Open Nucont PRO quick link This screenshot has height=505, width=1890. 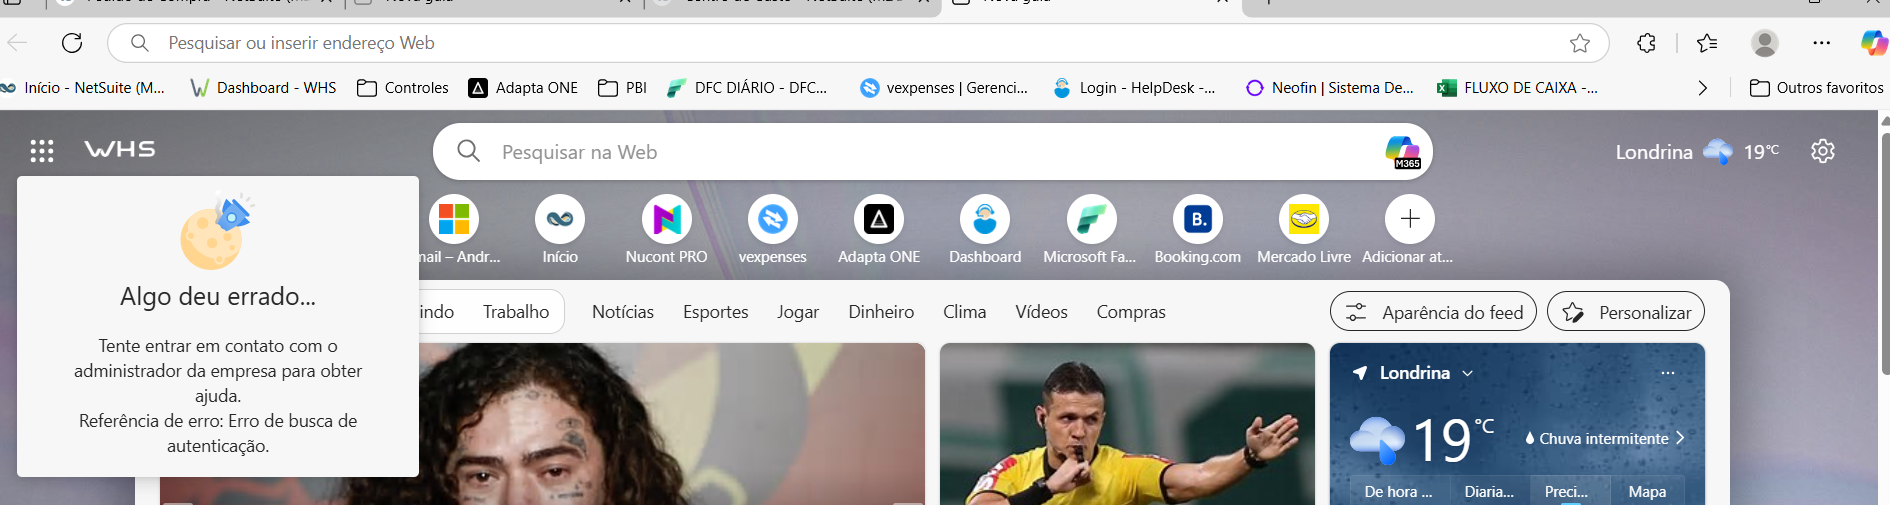click(x=666, y=220)
